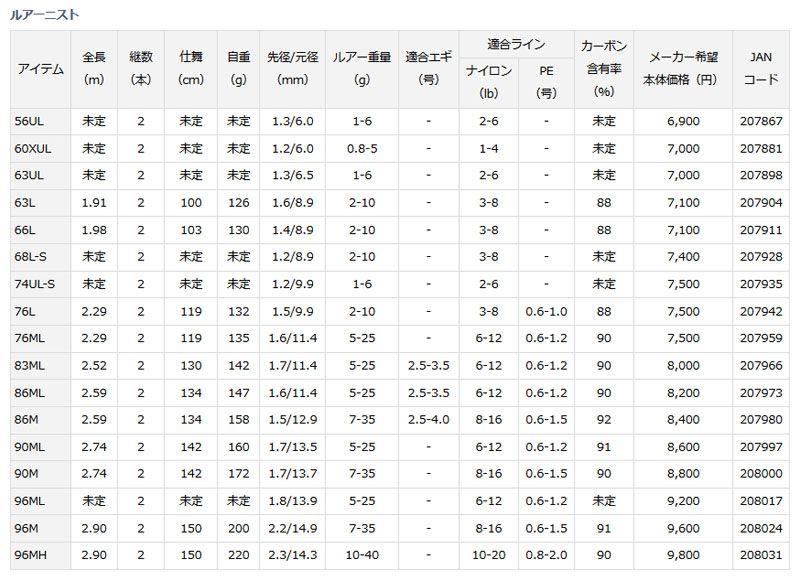Click the 適合エギ (号) header

pos(429,69)
